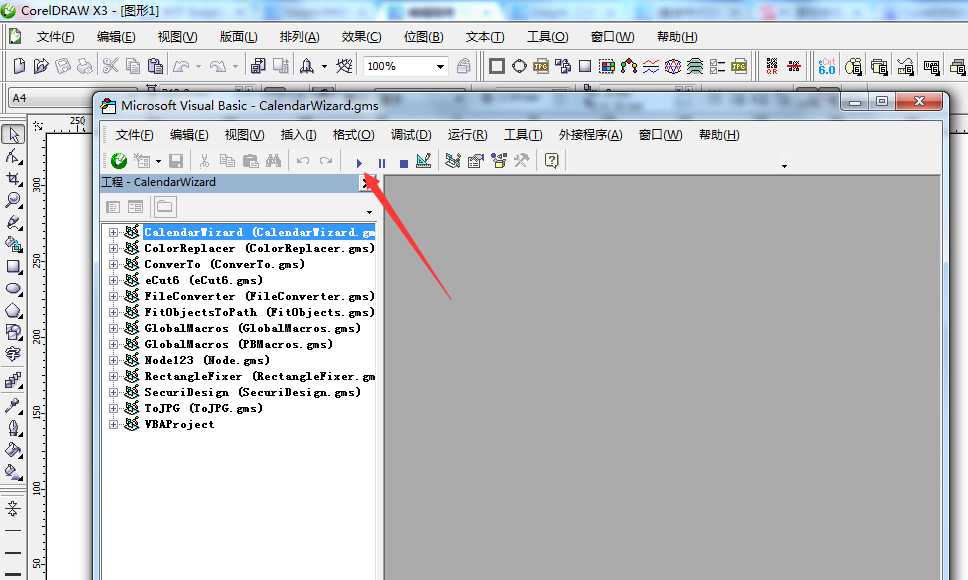
Task: Open the Project Explorer icon in VBA toolbar
Action: (453, 161)
